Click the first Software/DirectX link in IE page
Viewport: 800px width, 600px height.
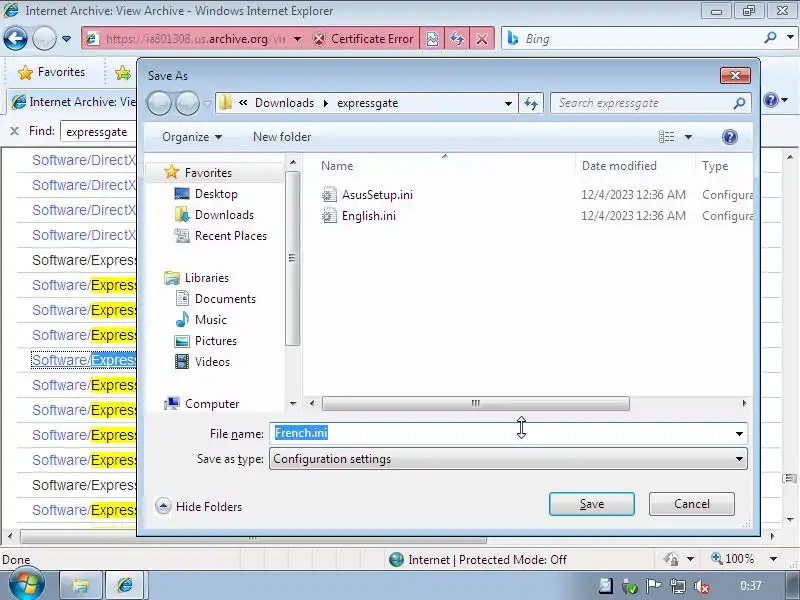84,160
